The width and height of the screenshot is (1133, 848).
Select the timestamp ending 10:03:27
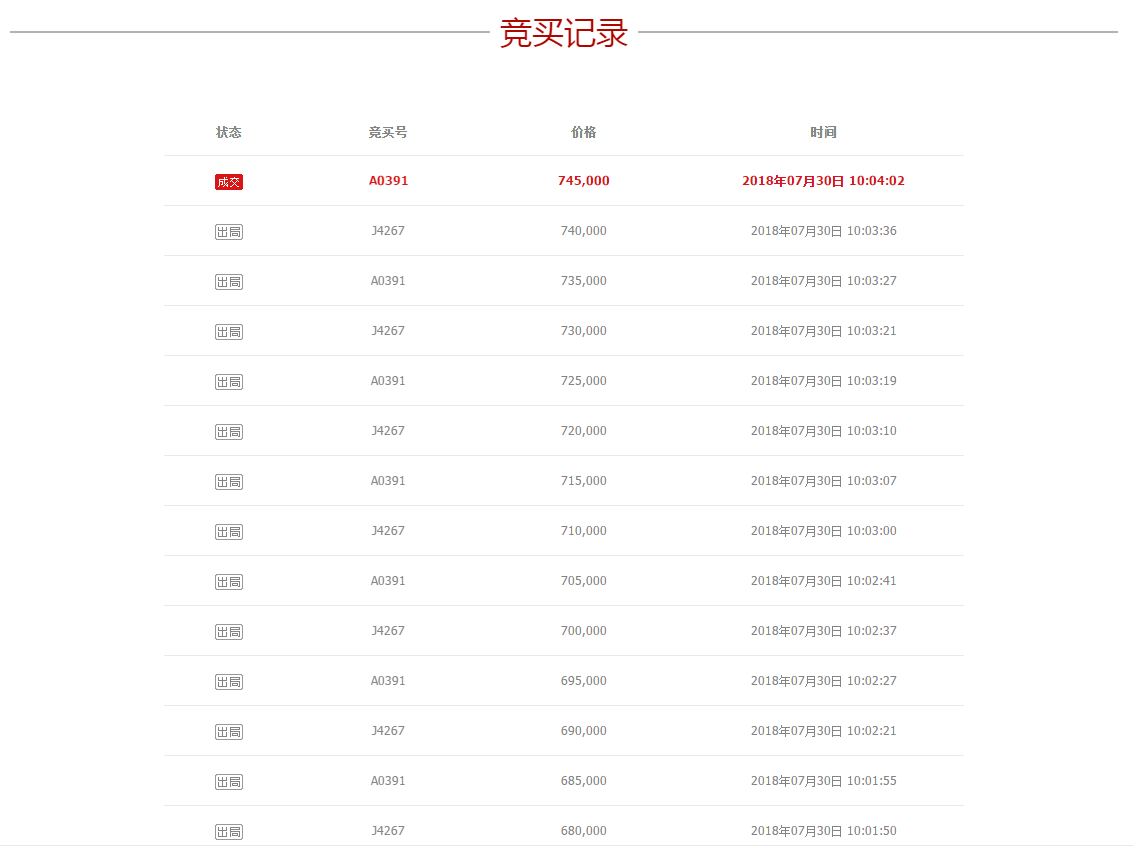(823, 280)
